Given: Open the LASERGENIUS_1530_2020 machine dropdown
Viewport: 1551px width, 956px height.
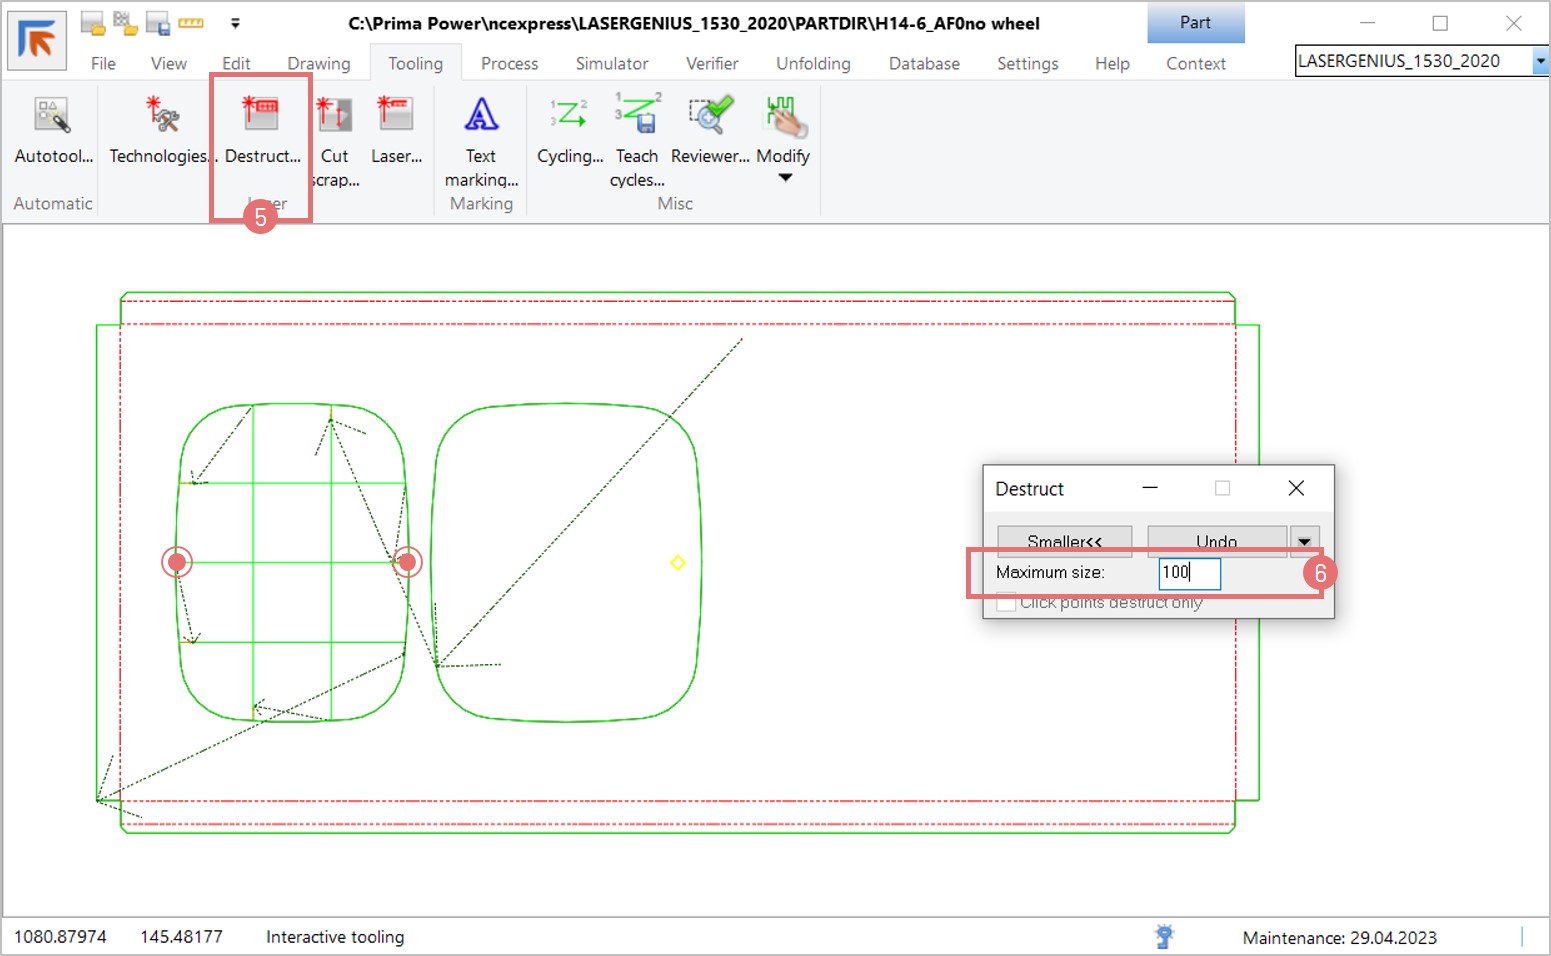Looking at the screenshot, I should 1539,62.
